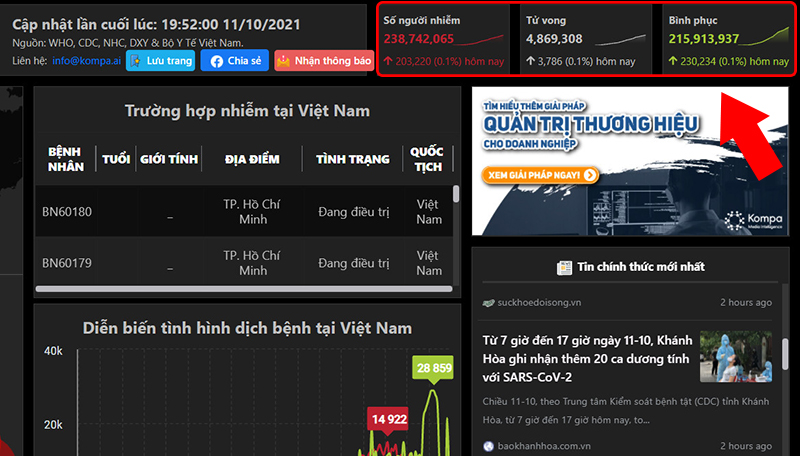Screen dimensions: 800x456
Task: Click the baokhanhhoa.com.vn site favicon
Action: tap(488, 446)
